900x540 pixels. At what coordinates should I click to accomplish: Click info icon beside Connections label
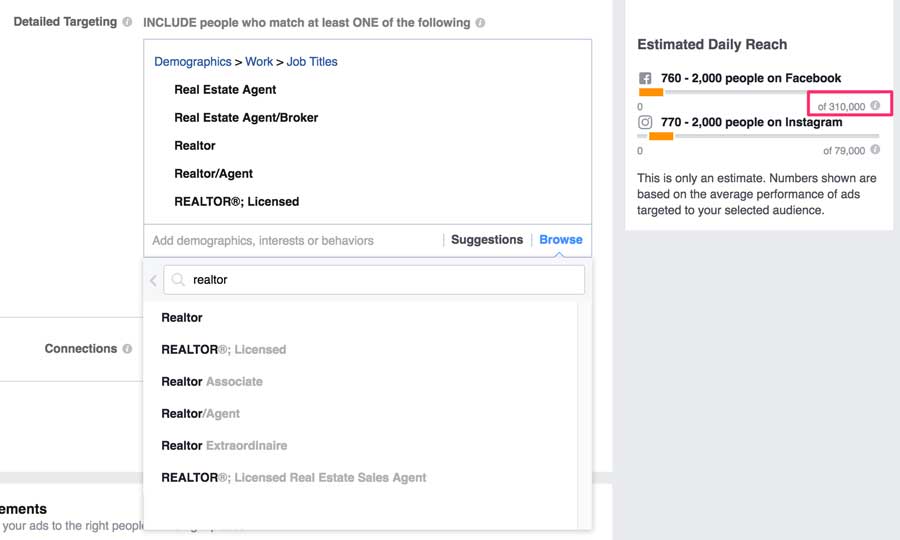(x=127, y=349)
